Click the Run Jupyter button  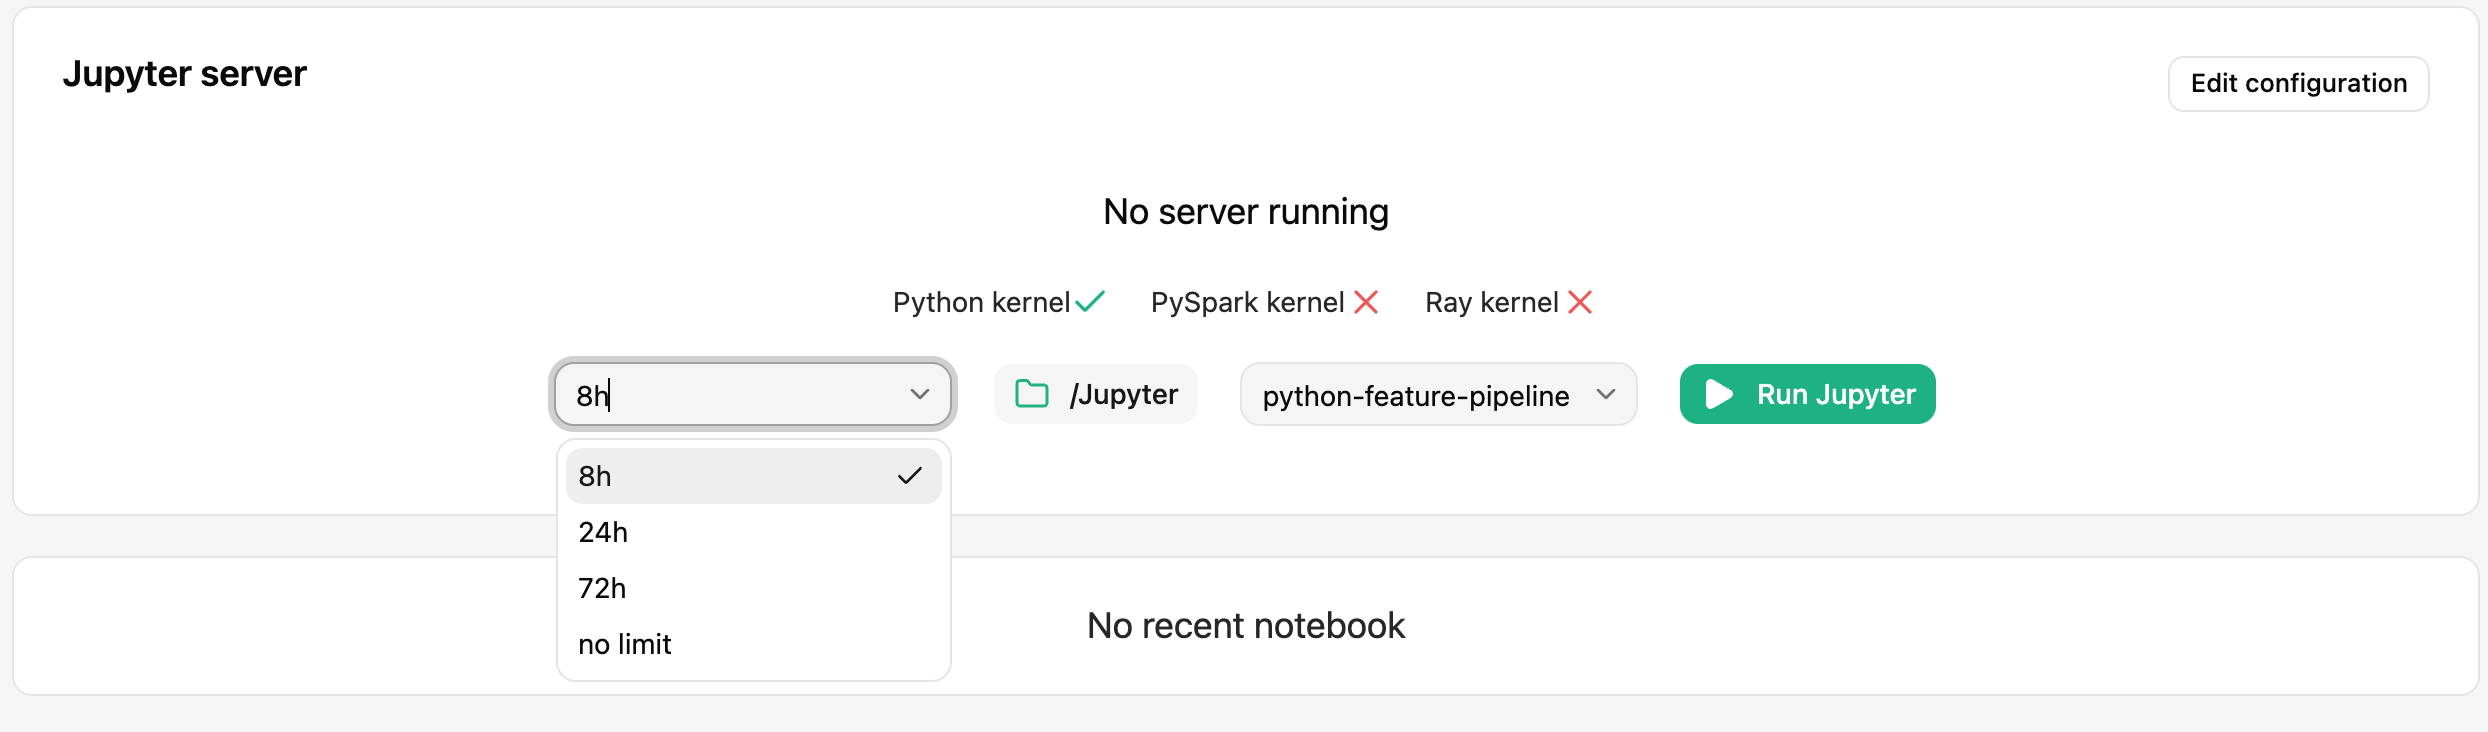1807,394
